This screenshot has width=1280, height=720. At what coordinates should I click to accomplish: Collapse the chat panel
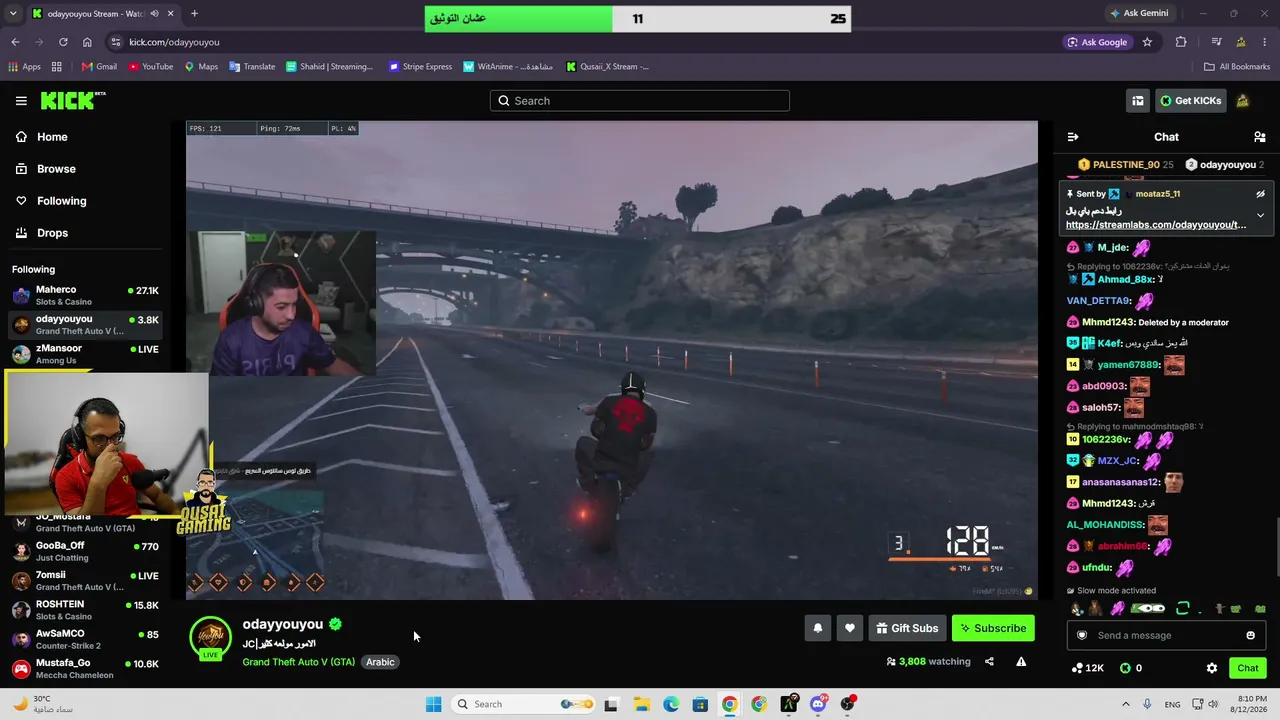click(x=1073, y=137)
